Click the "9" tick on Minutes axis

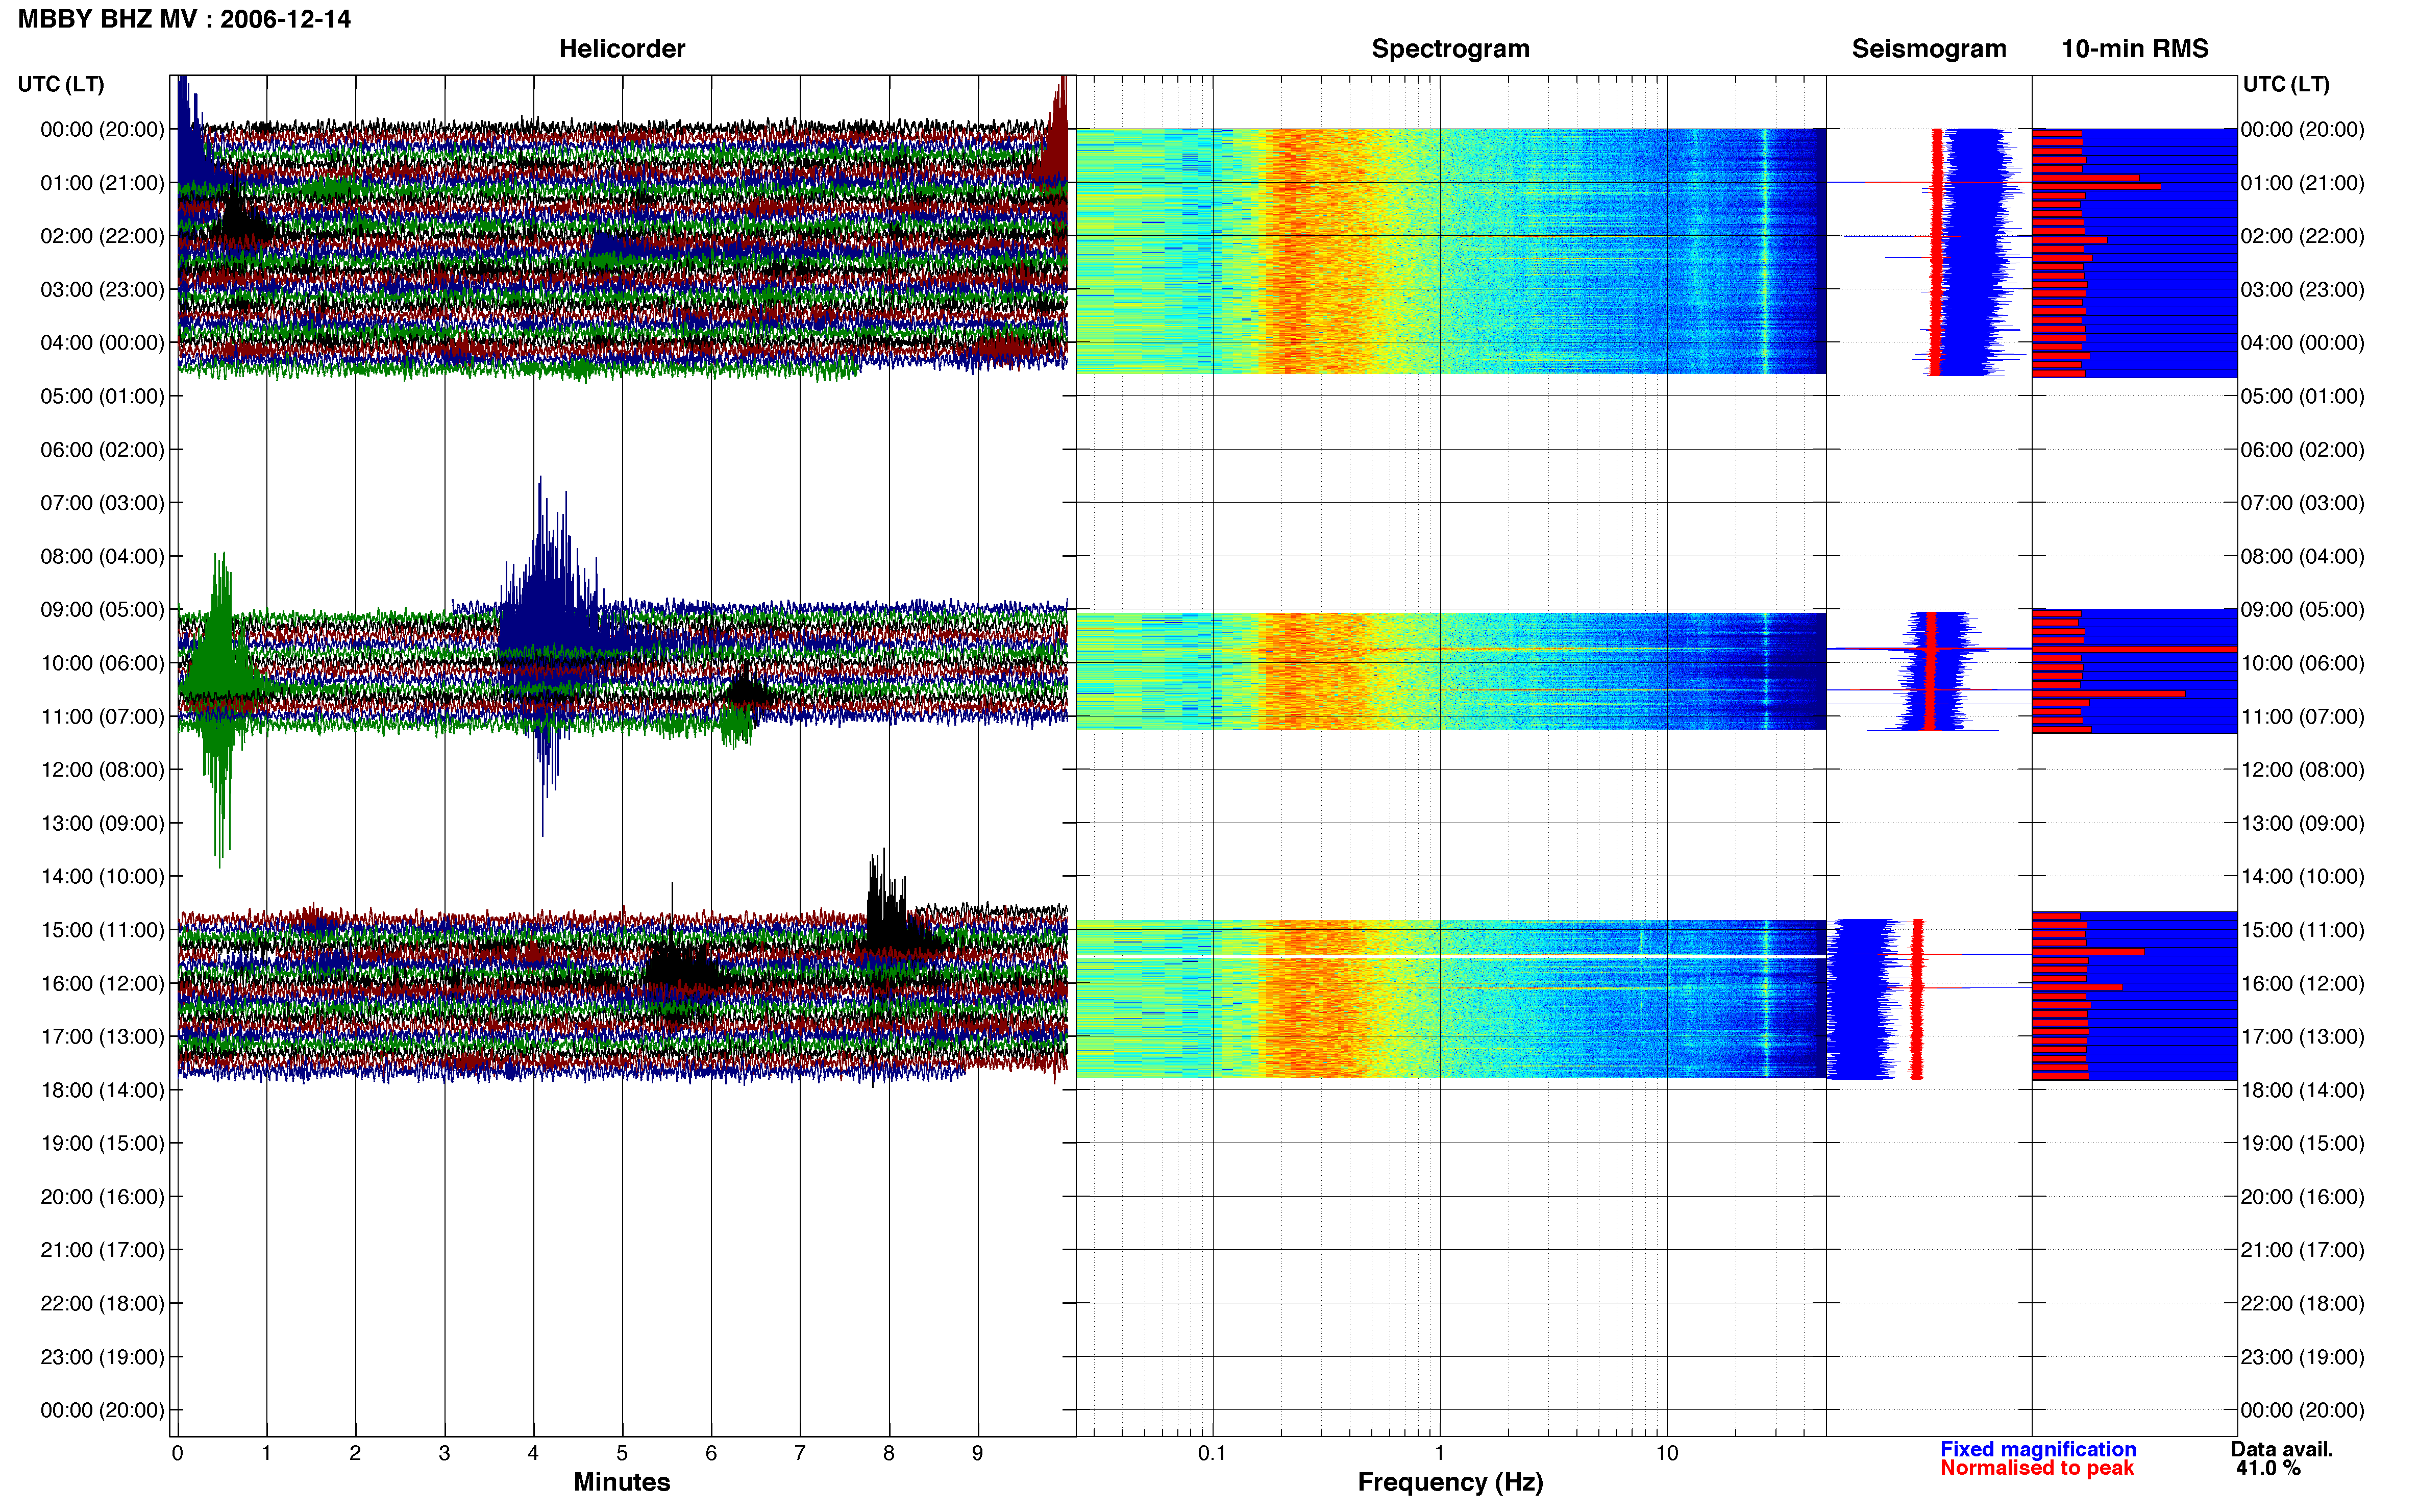(977, 1453)
